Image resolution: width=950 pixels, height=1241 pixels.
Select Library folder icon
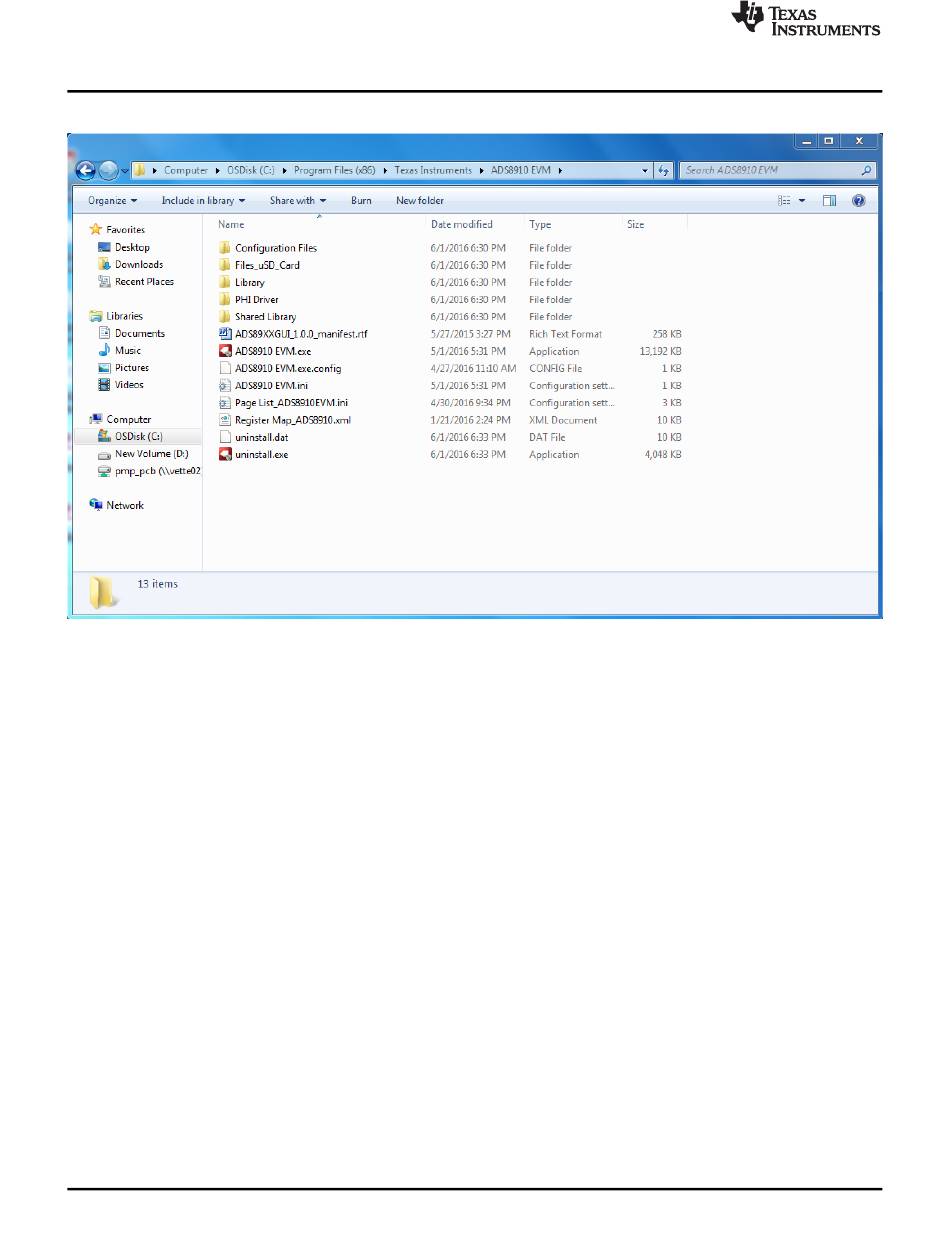pyautogui.click(x=225, y=282)
